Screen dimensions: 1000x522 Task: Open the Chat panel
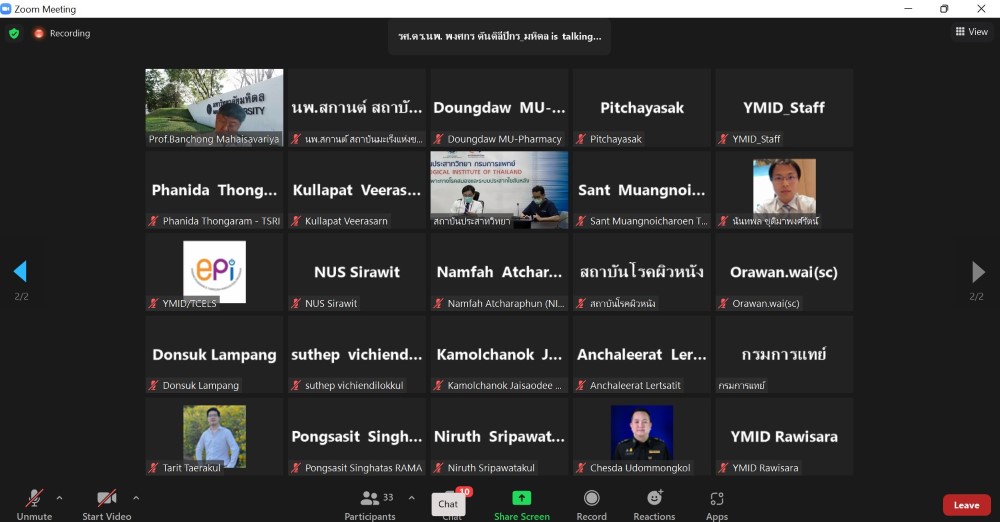coord(450,504)
